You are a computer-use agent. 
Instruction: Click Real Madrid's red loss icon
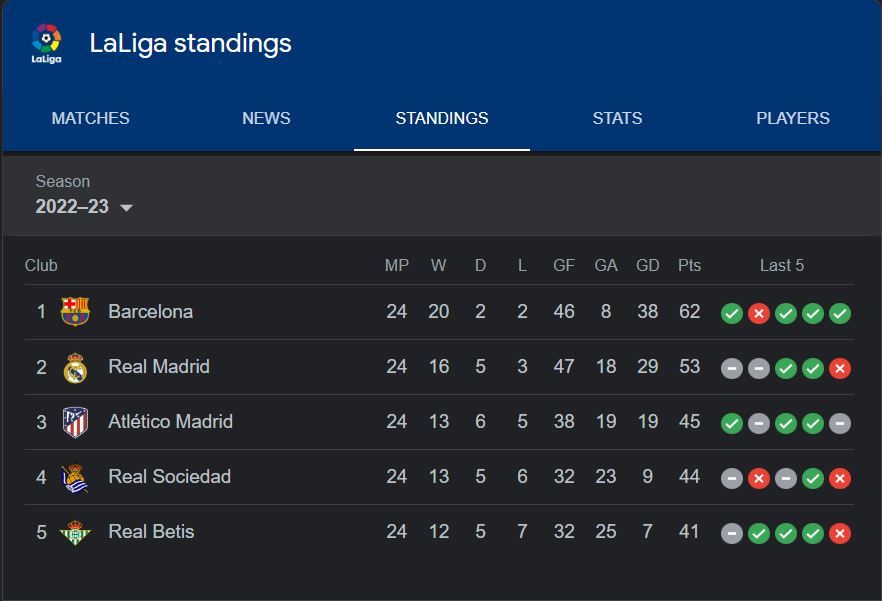(x=840, y=368)
